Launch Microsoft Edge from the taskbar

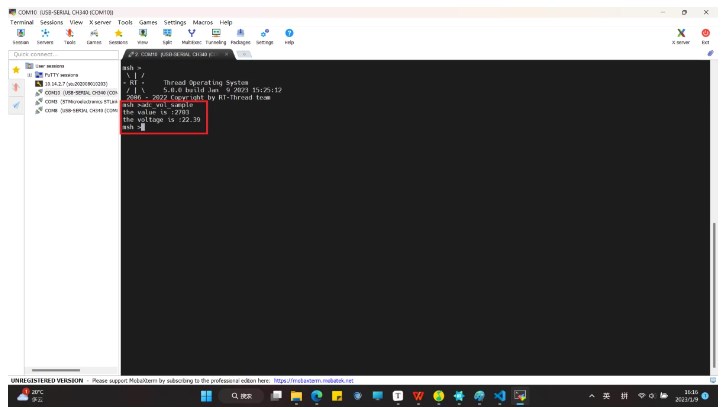(317, 396)
